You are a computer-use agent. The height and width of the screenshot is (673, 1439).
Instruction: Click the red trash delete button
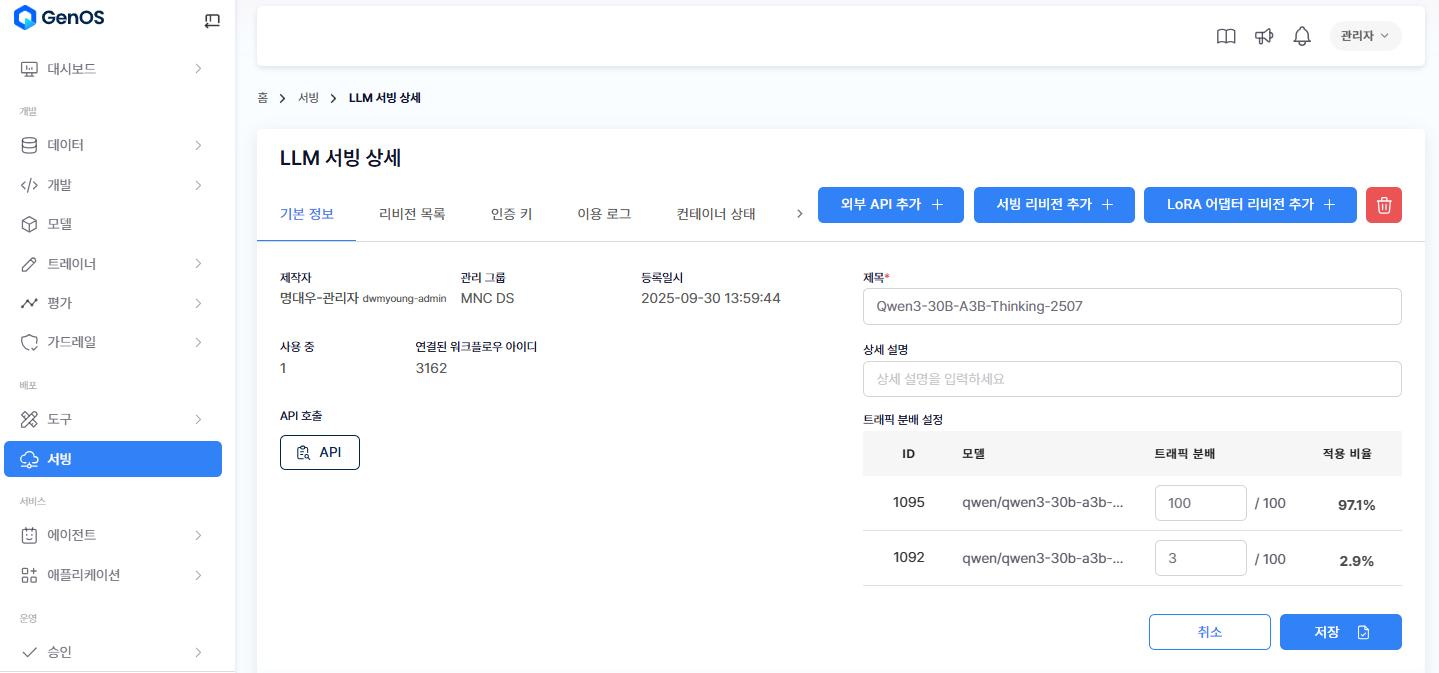(1384, 205)
